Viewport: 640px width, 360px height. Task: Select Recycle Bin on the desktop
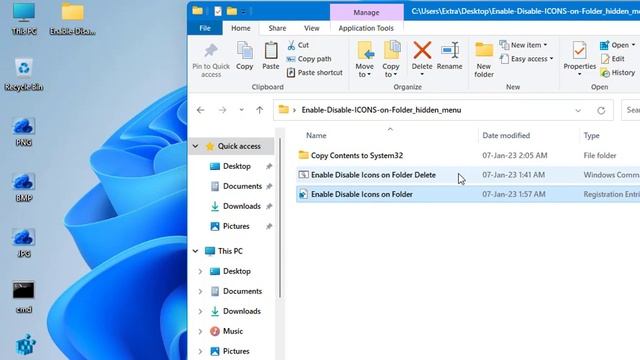tap(24, 75)
